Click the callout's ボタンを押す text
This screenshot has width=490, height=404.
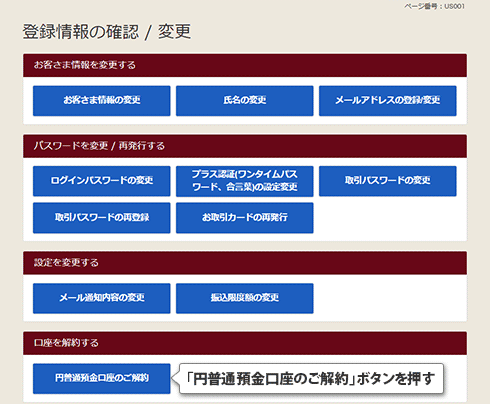pyautogui.click(x=395, y=379)
